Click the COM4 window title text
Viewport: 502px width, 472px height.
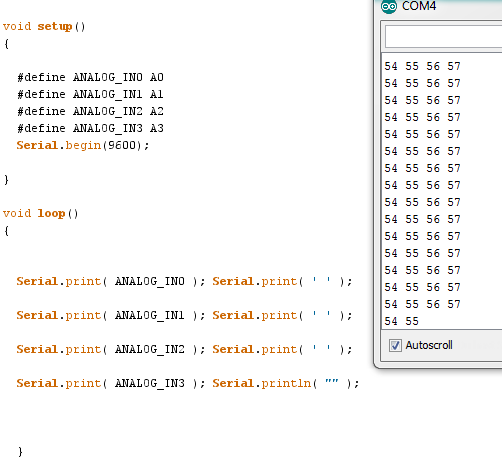(x=419, y=6)
